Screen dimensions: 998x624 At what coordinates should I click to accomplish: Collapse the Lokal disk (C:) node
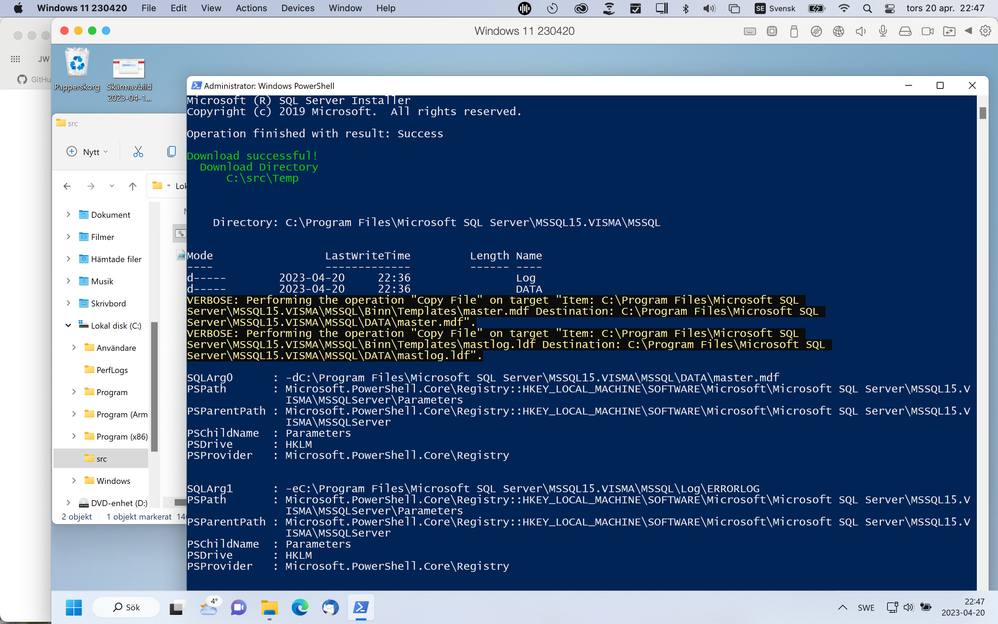[68, 325]
